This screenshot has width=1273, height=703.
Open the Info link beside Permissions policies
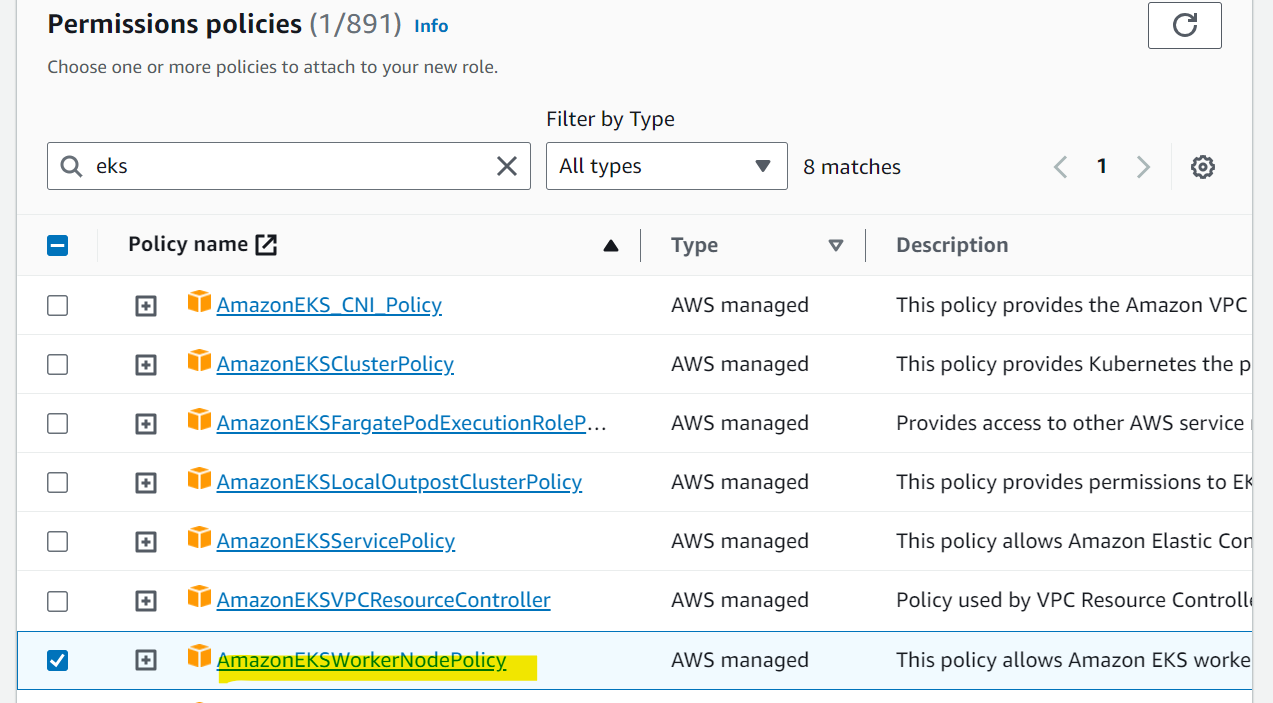tap(431, 26)
